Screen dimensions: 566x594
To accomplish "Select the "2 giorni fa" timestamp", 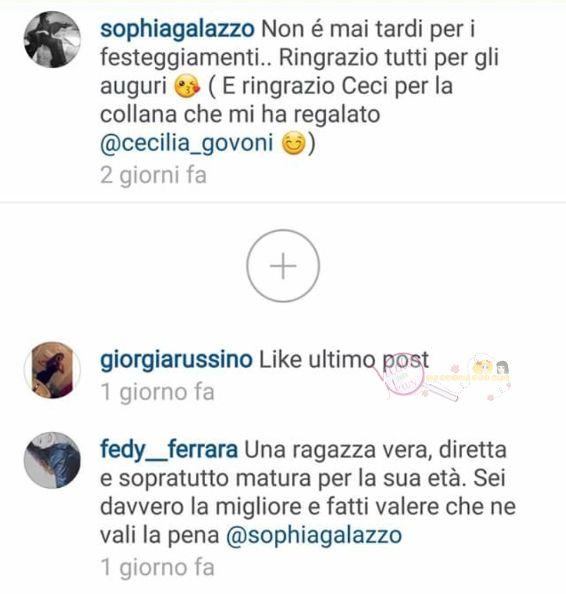I will pos(153,175).
